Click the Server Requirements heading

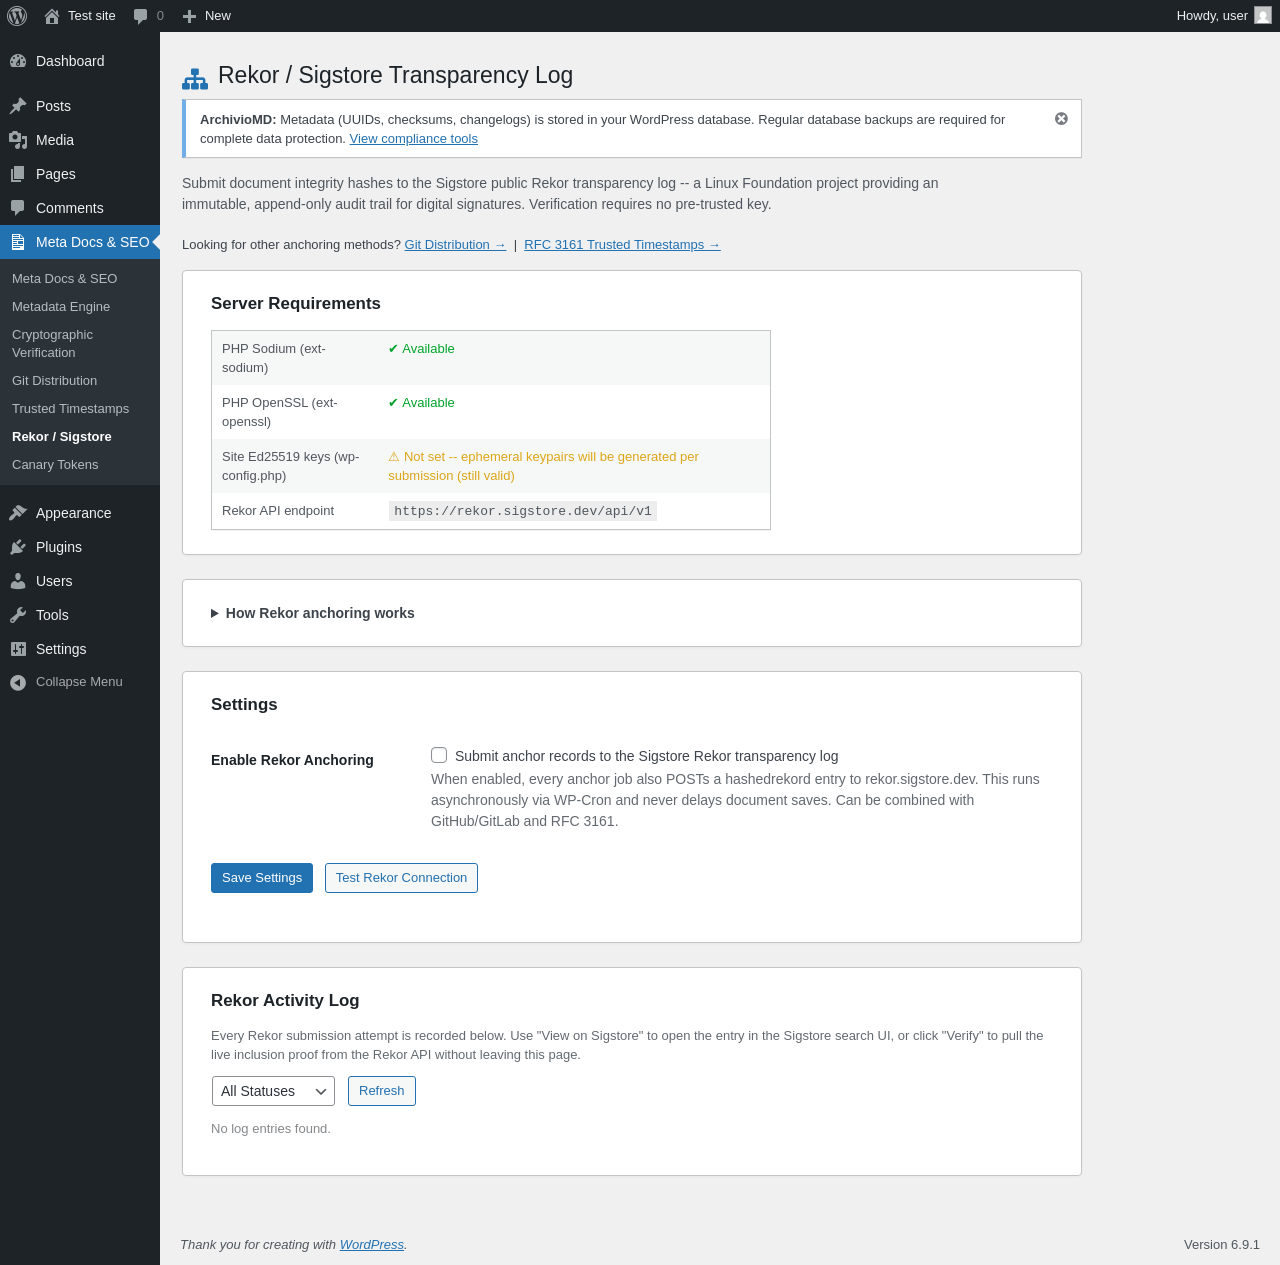point(296,304)
